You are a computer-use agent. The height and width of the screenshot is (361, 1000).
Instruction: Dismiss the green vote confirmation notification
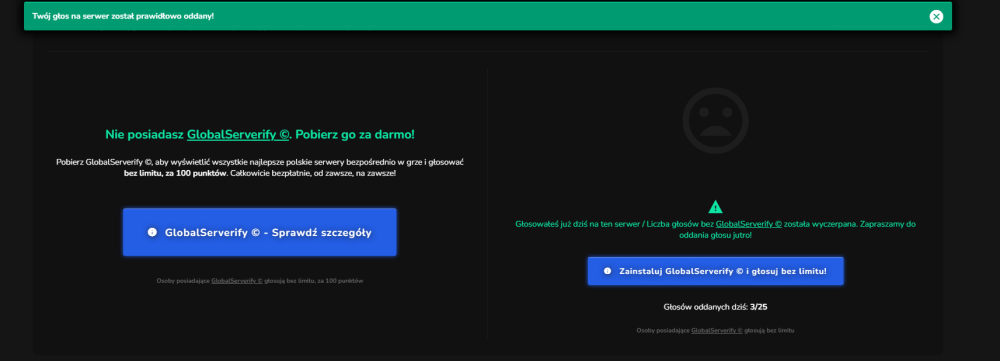click(x=936, y=17)
